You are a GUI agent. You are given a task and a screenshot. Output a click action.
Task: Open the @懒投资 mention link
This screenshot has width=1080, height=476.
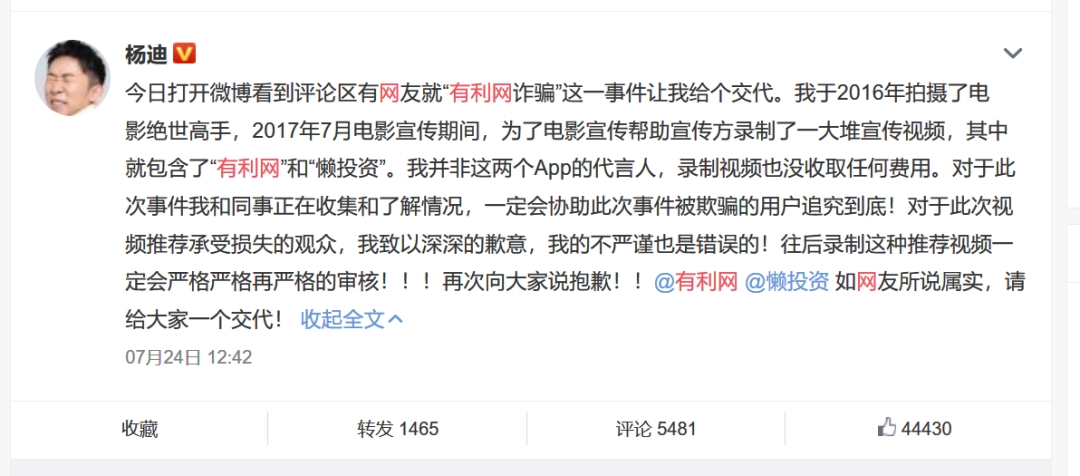coord(788,282)
